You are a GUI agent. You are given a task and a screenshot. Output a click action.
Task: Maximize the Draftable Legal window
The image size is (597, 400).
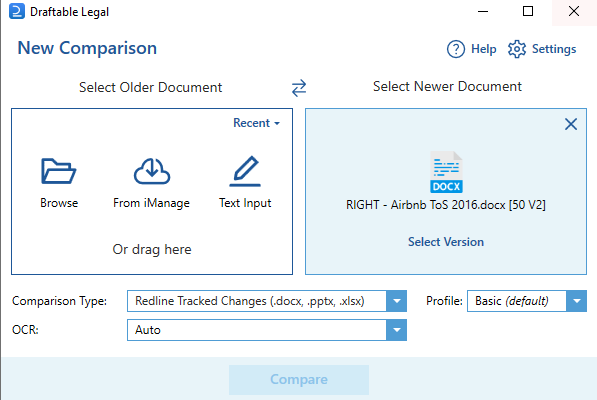coord(528,11)
